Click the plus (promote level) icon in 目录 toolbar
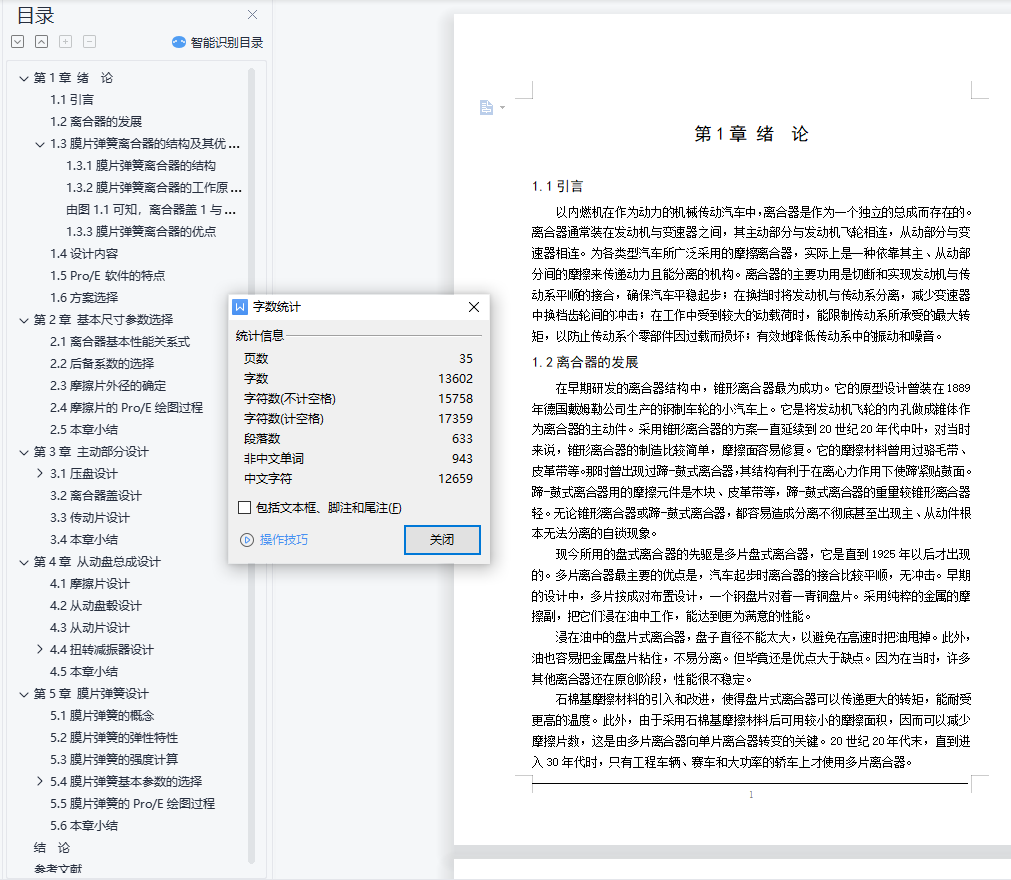 pos(65,42)
